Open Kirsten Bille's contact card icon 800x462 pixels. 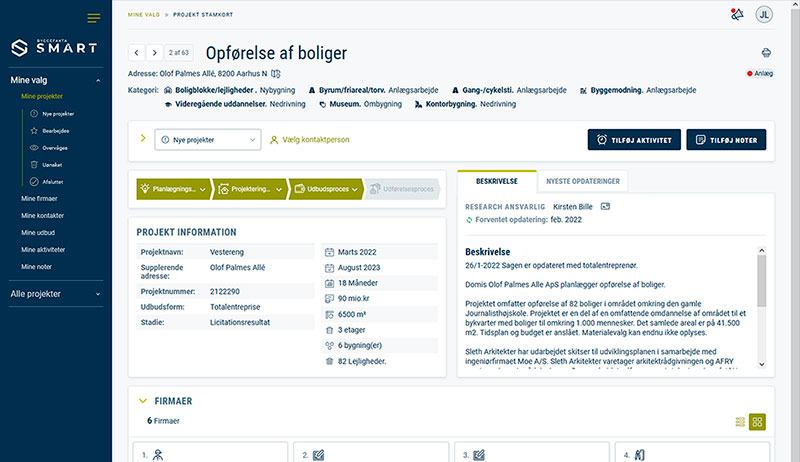click(605, 206)
